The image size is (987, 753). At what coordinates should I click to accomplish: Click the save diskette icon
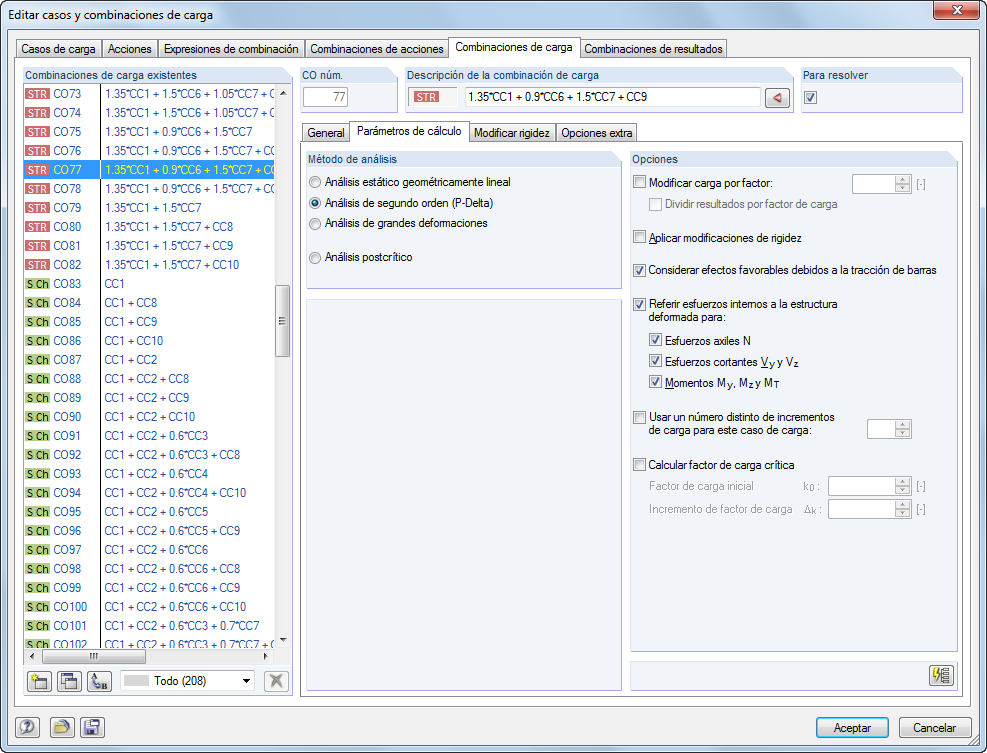click(92, 727)
